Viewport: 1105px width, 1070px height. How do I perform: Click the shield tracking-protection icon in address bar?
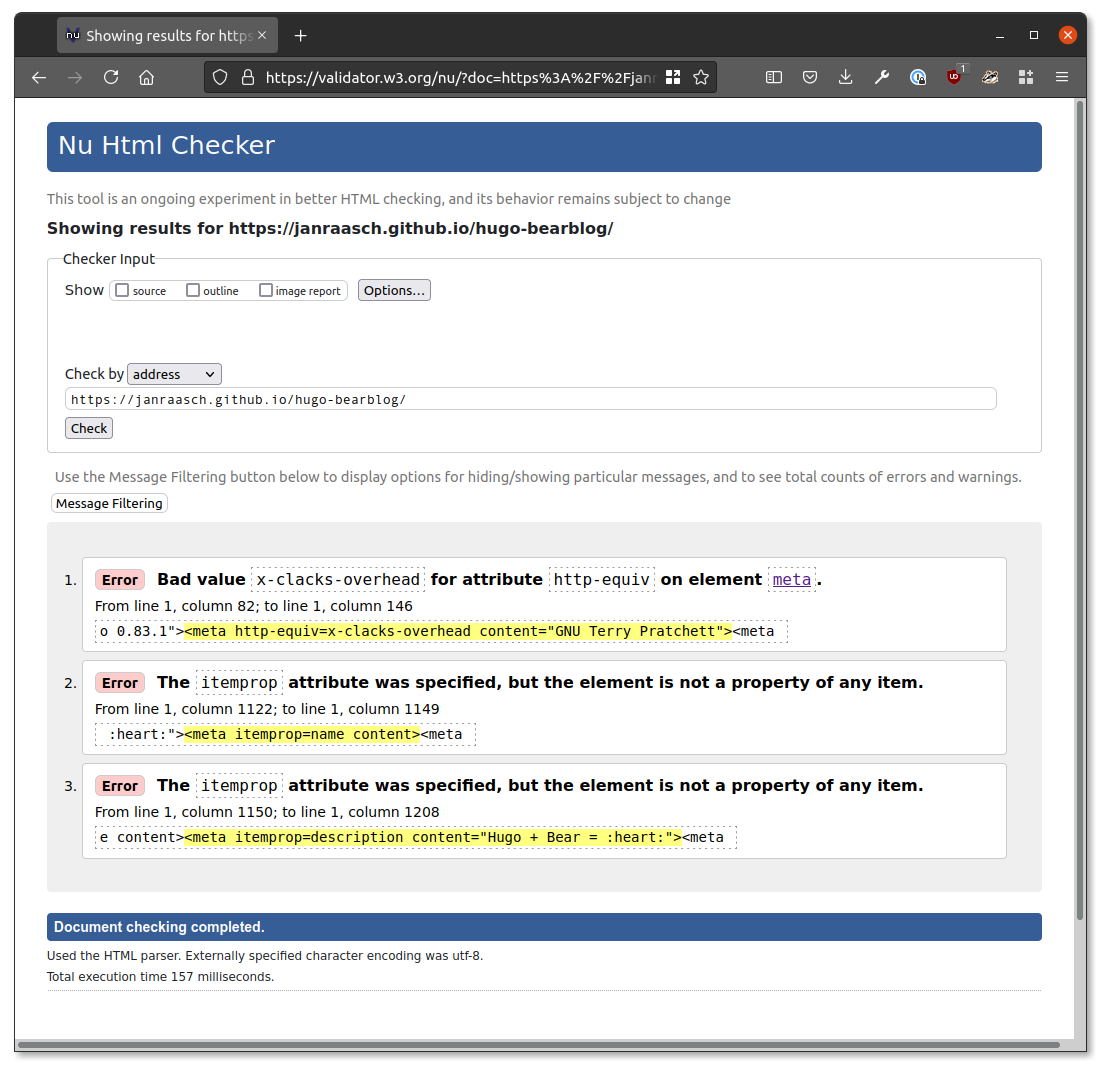coord(219,77)
